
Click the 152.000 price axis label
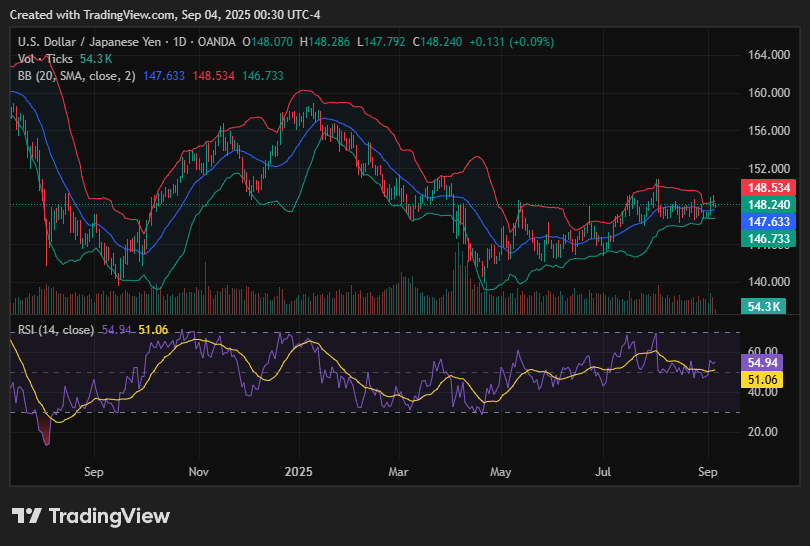click(769, 168)
